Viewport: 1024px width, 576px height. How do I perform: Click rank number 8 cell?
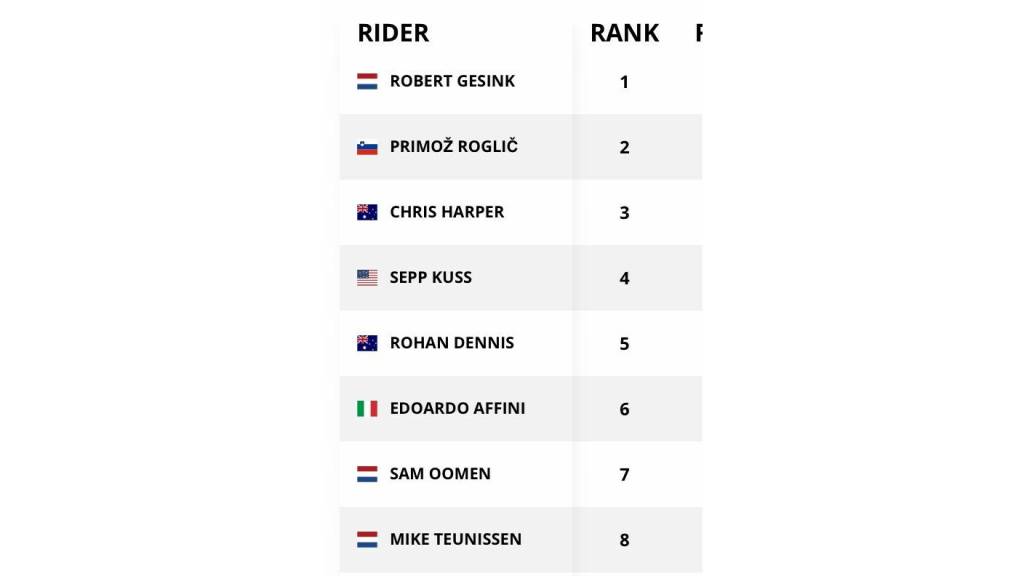click(x=624, y=540)
